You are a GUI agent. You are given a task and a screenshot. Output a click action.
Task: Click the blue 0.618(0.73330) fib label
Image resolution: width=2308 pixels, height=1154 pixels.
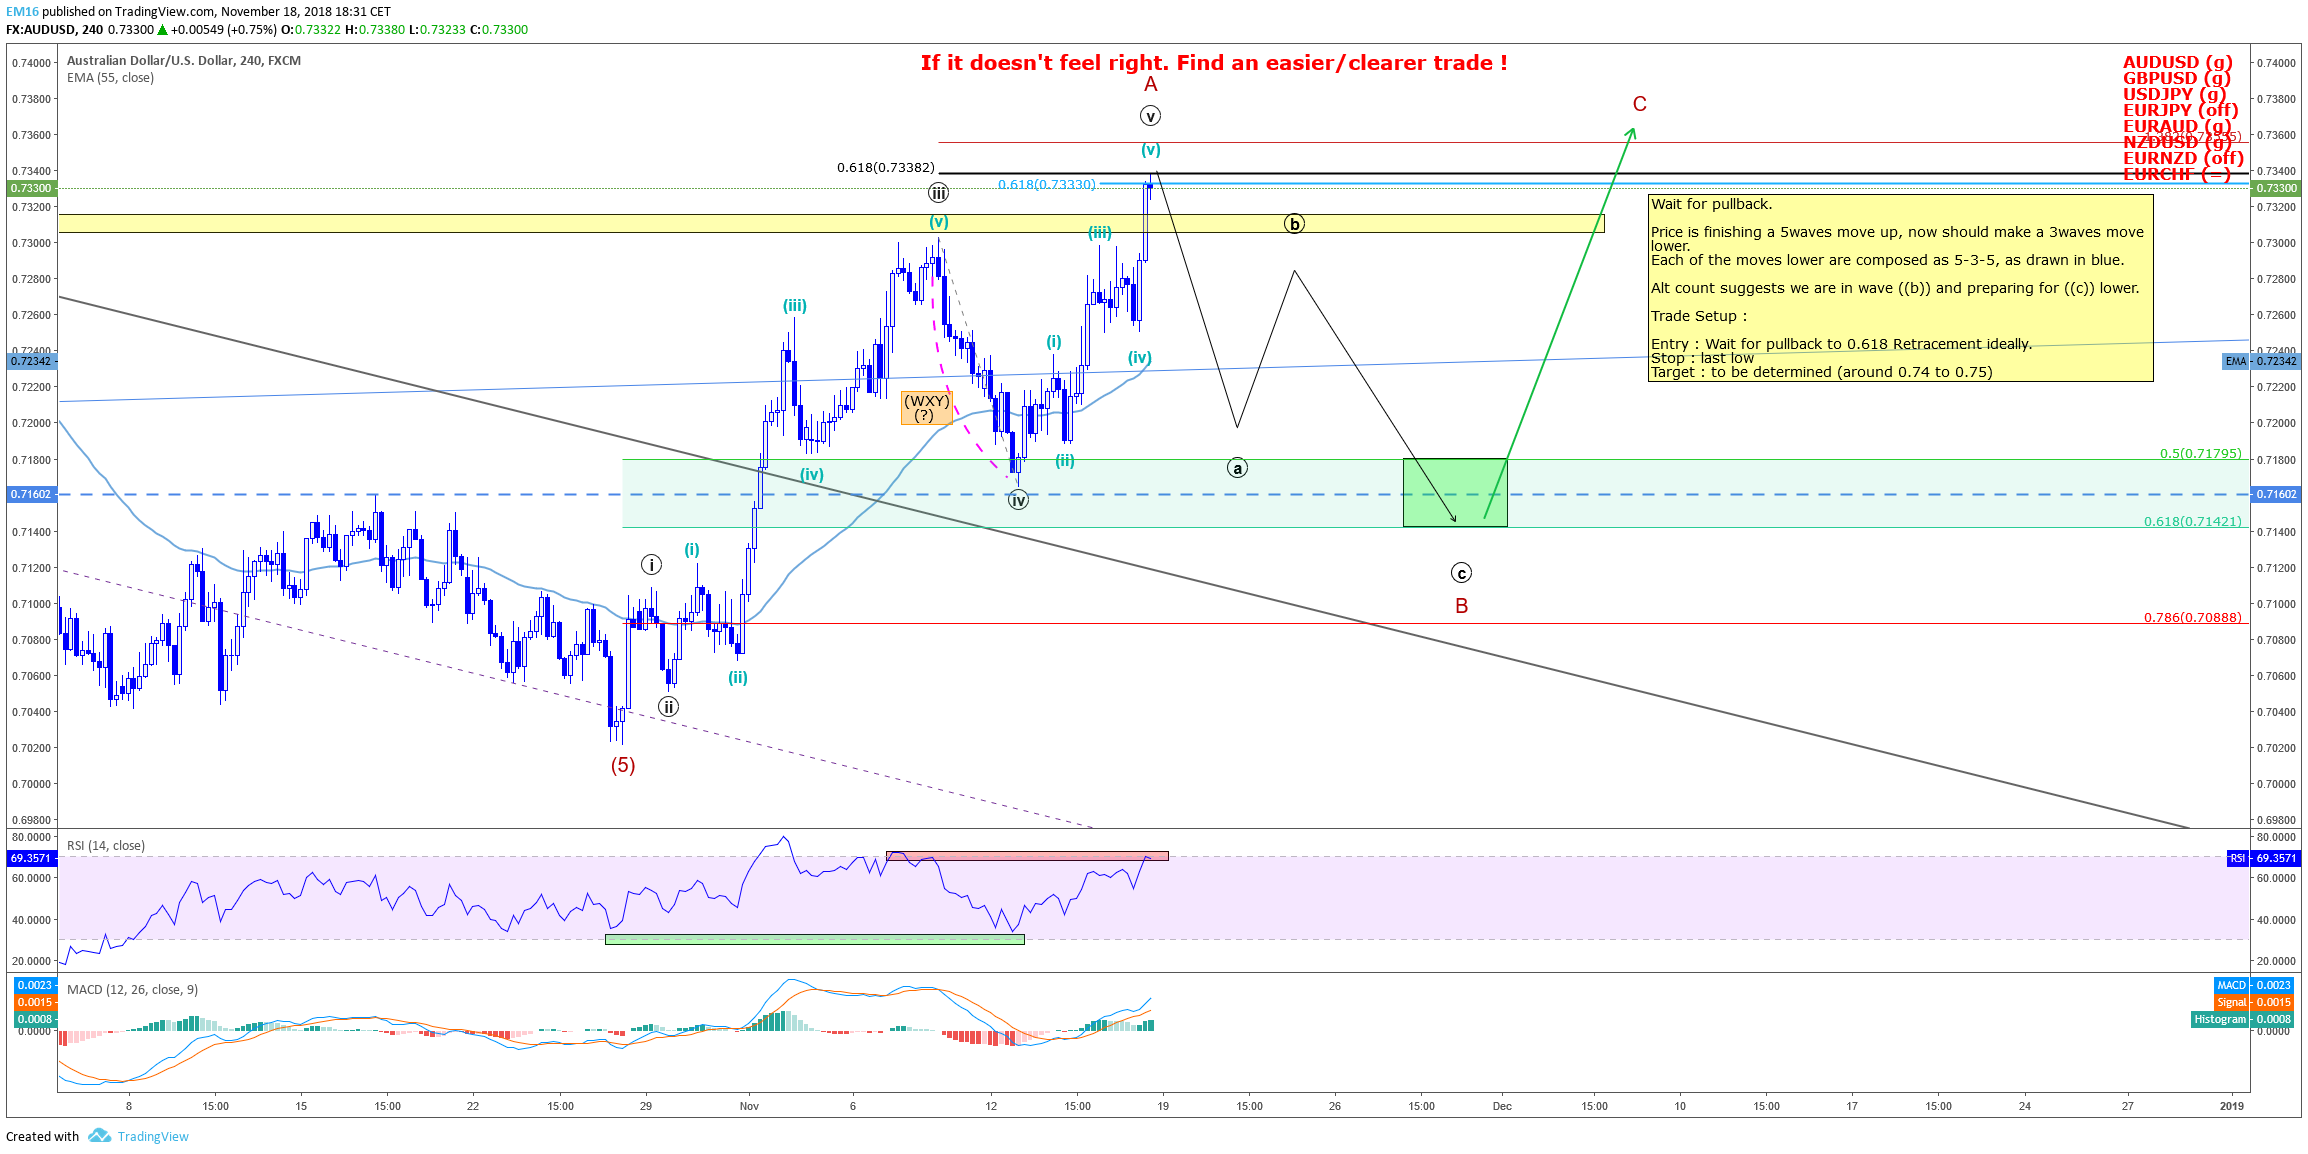1047,185
